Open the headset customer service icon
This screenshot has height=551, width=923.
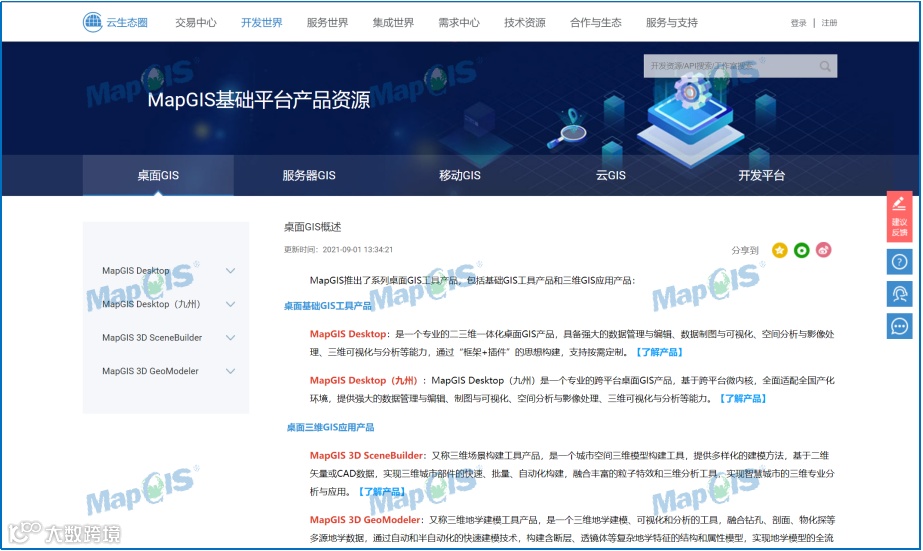click(899, 294)
